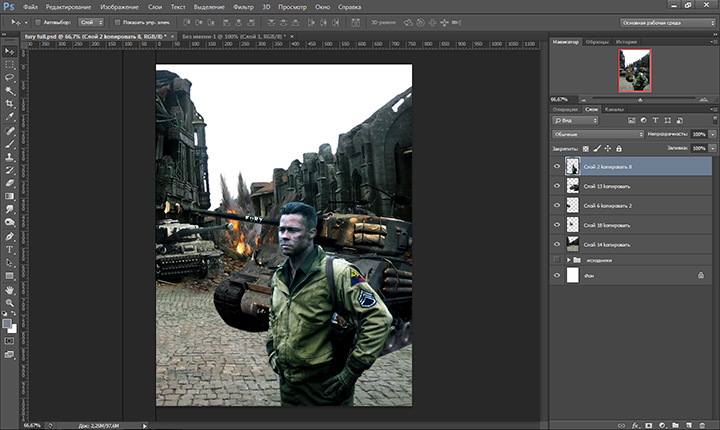This screenshot has height=430, width=720.
Task: Select the Lasso tool
Action: click(10, 76)
